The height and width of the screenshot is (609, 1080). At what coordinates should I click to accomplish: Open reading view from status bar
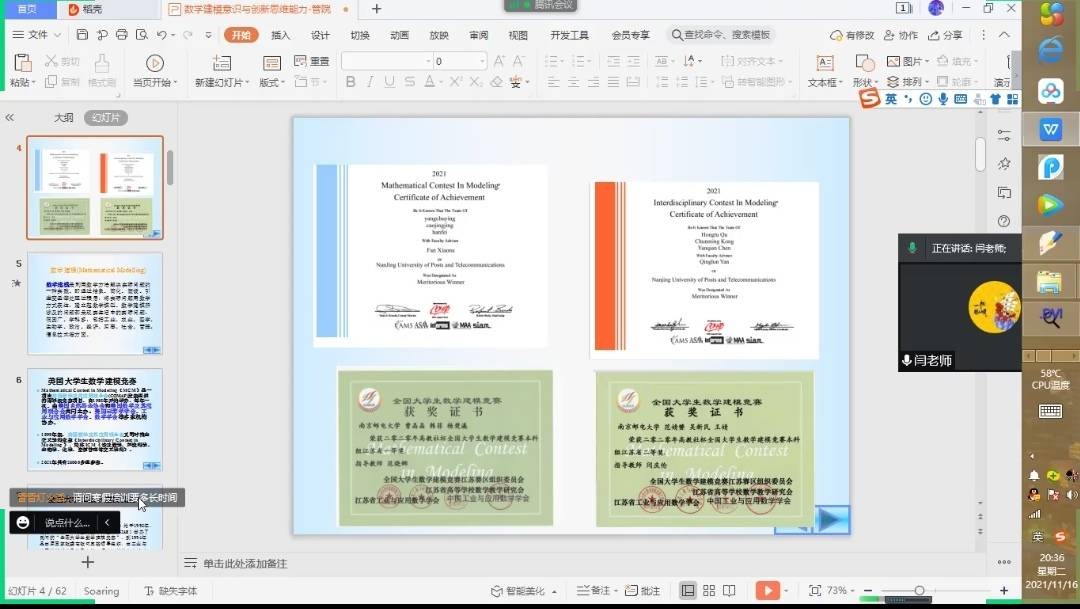coord(730,591)
